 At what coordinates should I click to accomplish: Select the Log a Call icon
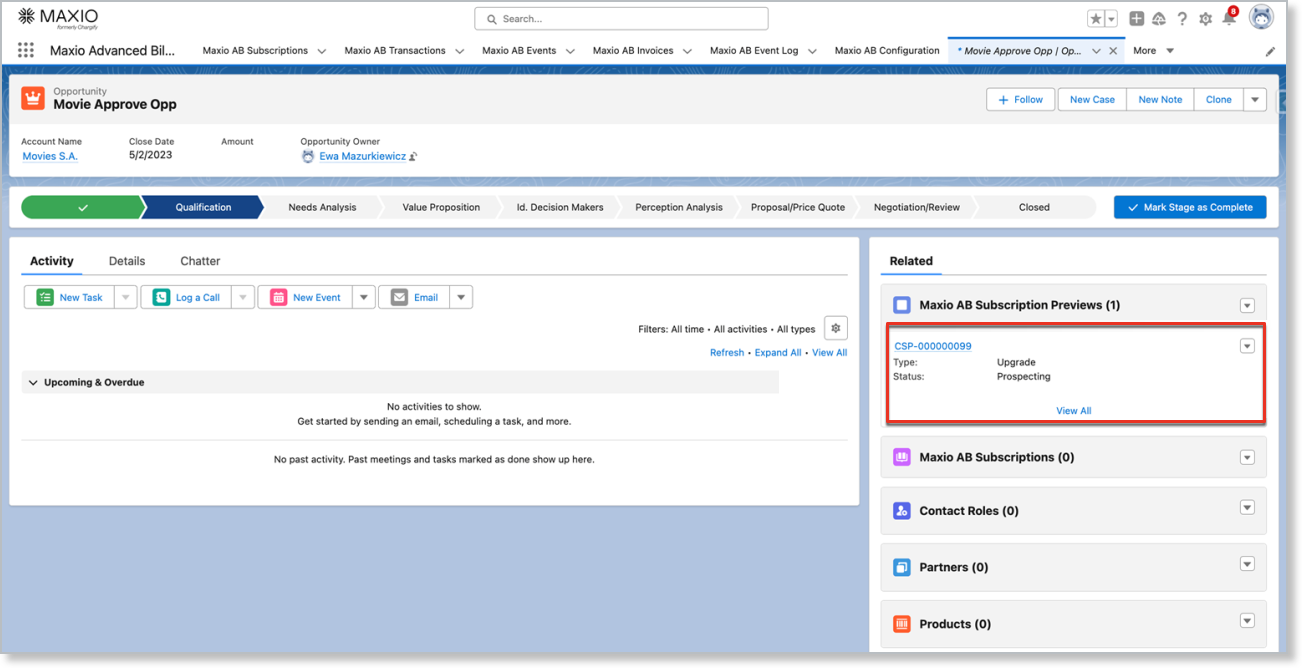(x=161, y=297)
